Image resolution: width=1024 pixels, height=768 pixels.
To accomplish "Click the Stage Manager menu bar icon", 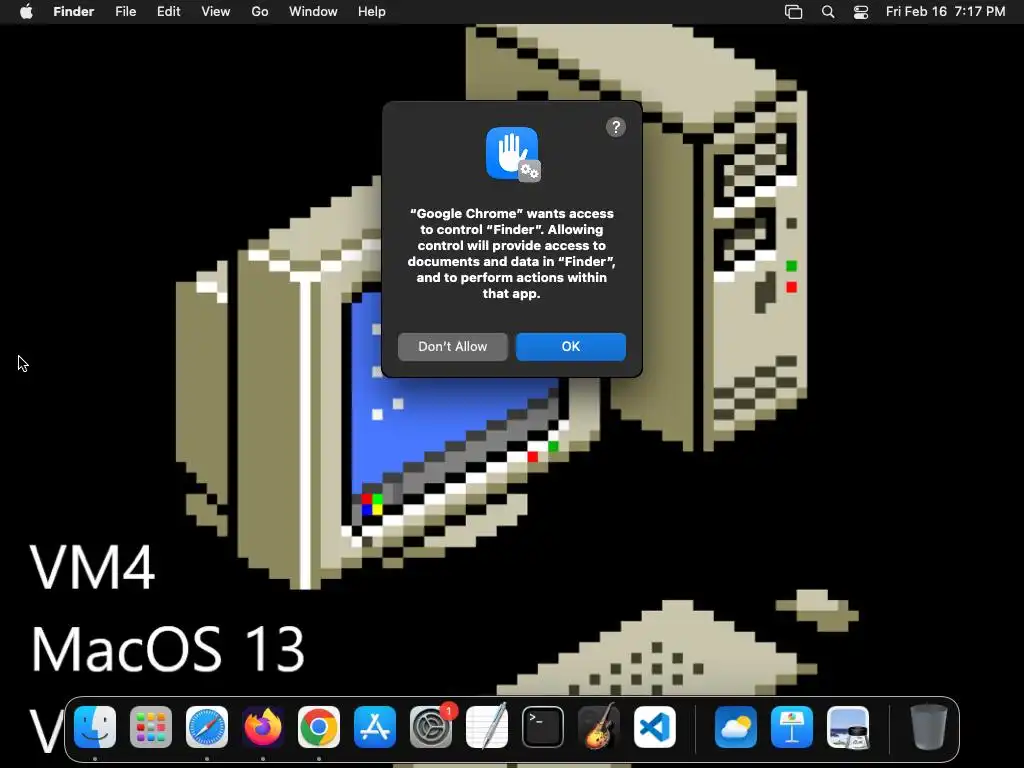I will coord(793,12).
